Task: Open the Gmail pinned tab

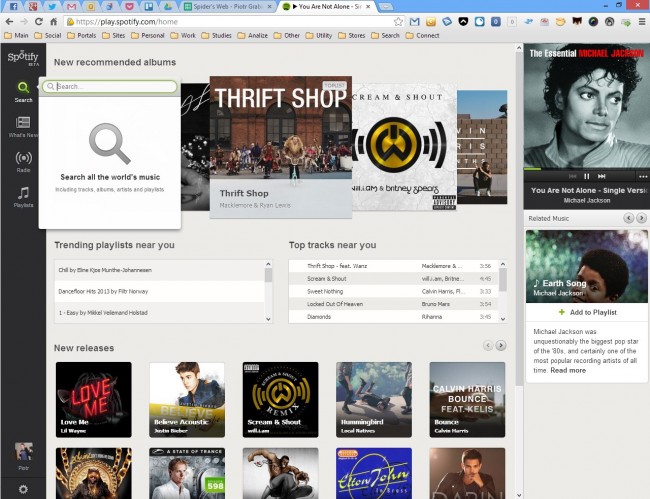Action: point(72,6)
